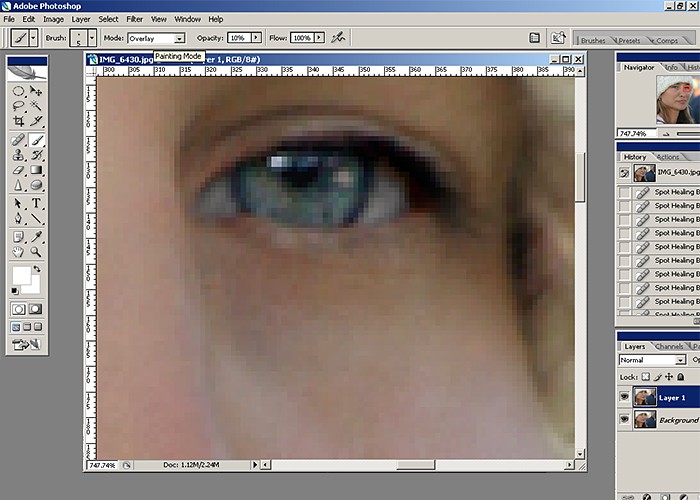Select the Path Selection tool

click(18, 204)
